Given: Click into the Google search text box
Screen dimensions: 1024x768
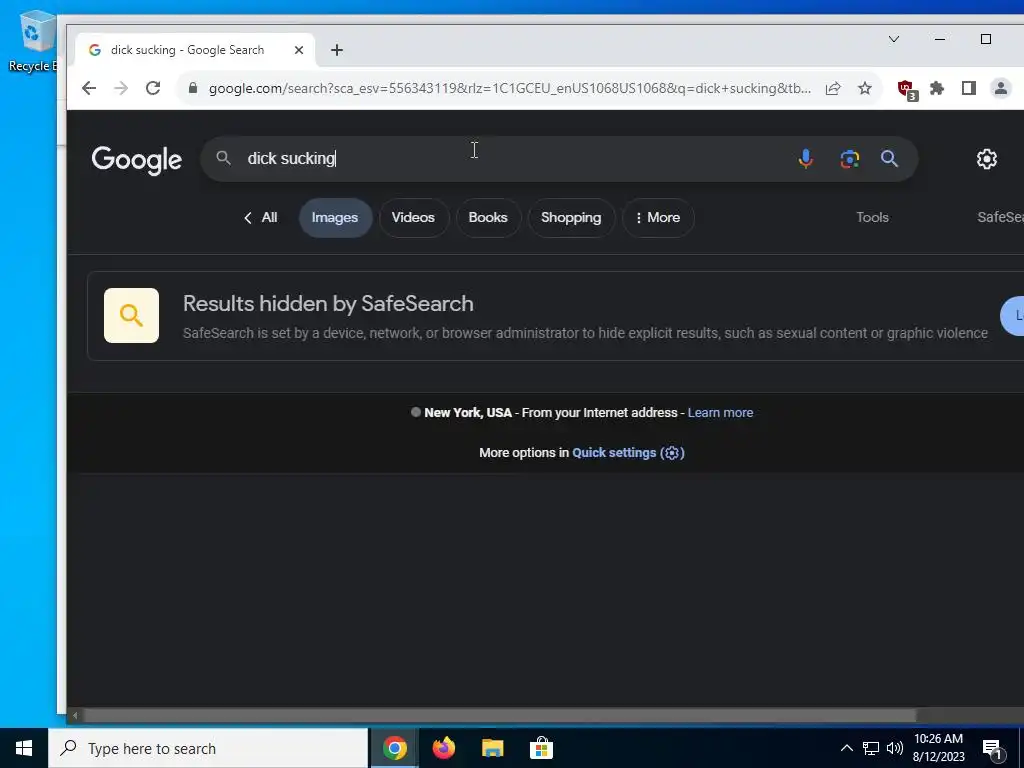Looking at the screenshot, I should [509, 159].
